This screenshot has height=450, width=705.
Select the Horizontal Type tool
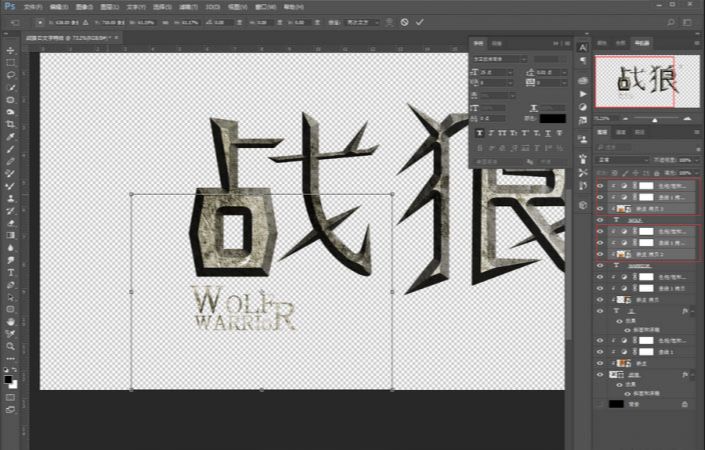[10, 272]
